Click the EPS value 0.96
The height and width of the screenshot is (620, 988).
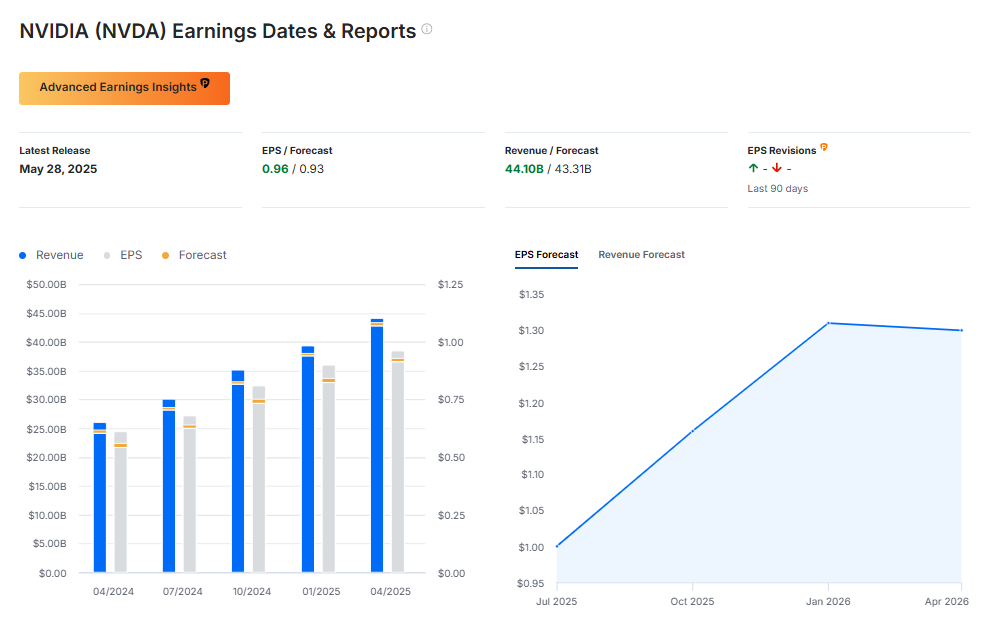tap(275, 169)
